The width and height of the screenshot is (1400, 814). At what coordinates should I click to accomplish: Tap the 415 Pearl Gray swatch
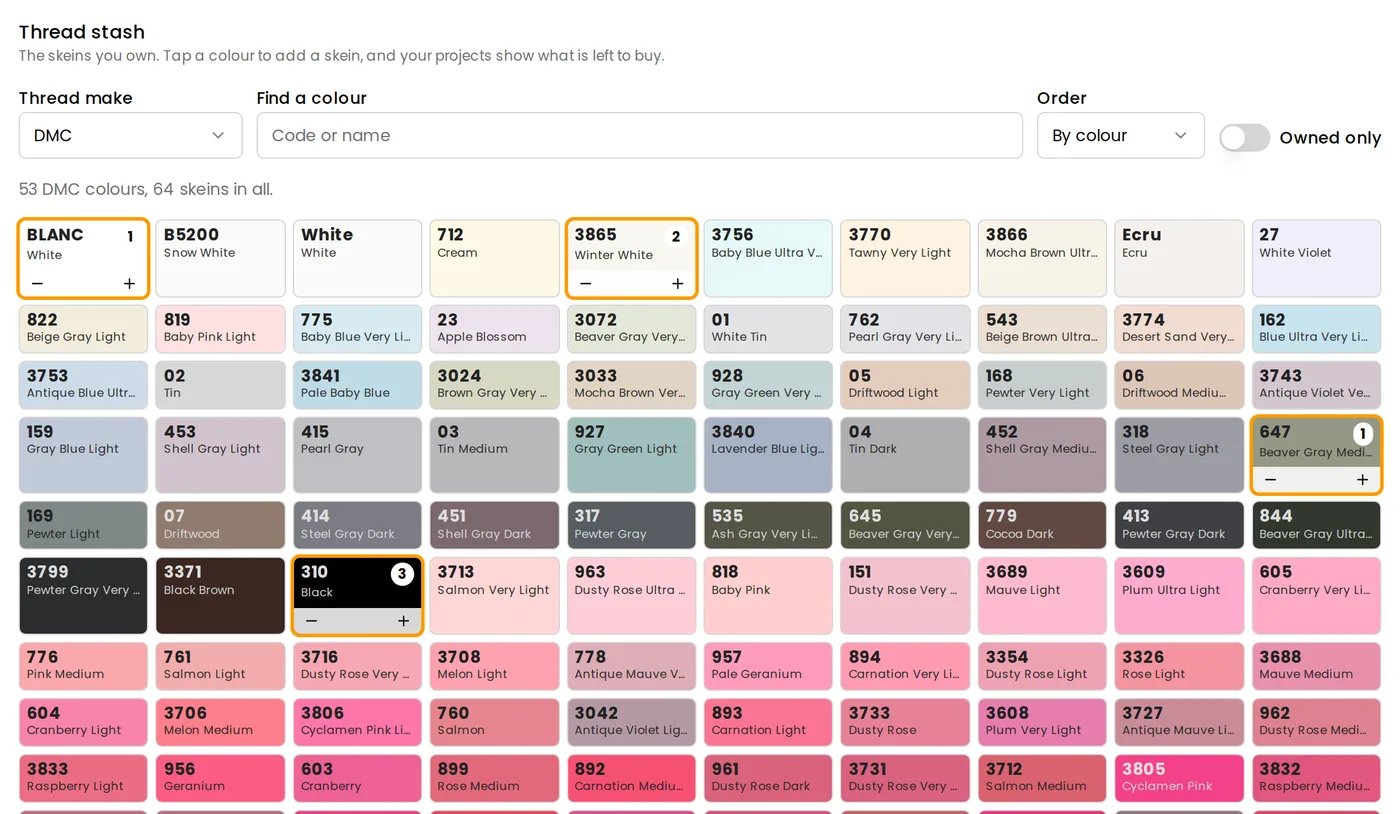pos(357,455)
